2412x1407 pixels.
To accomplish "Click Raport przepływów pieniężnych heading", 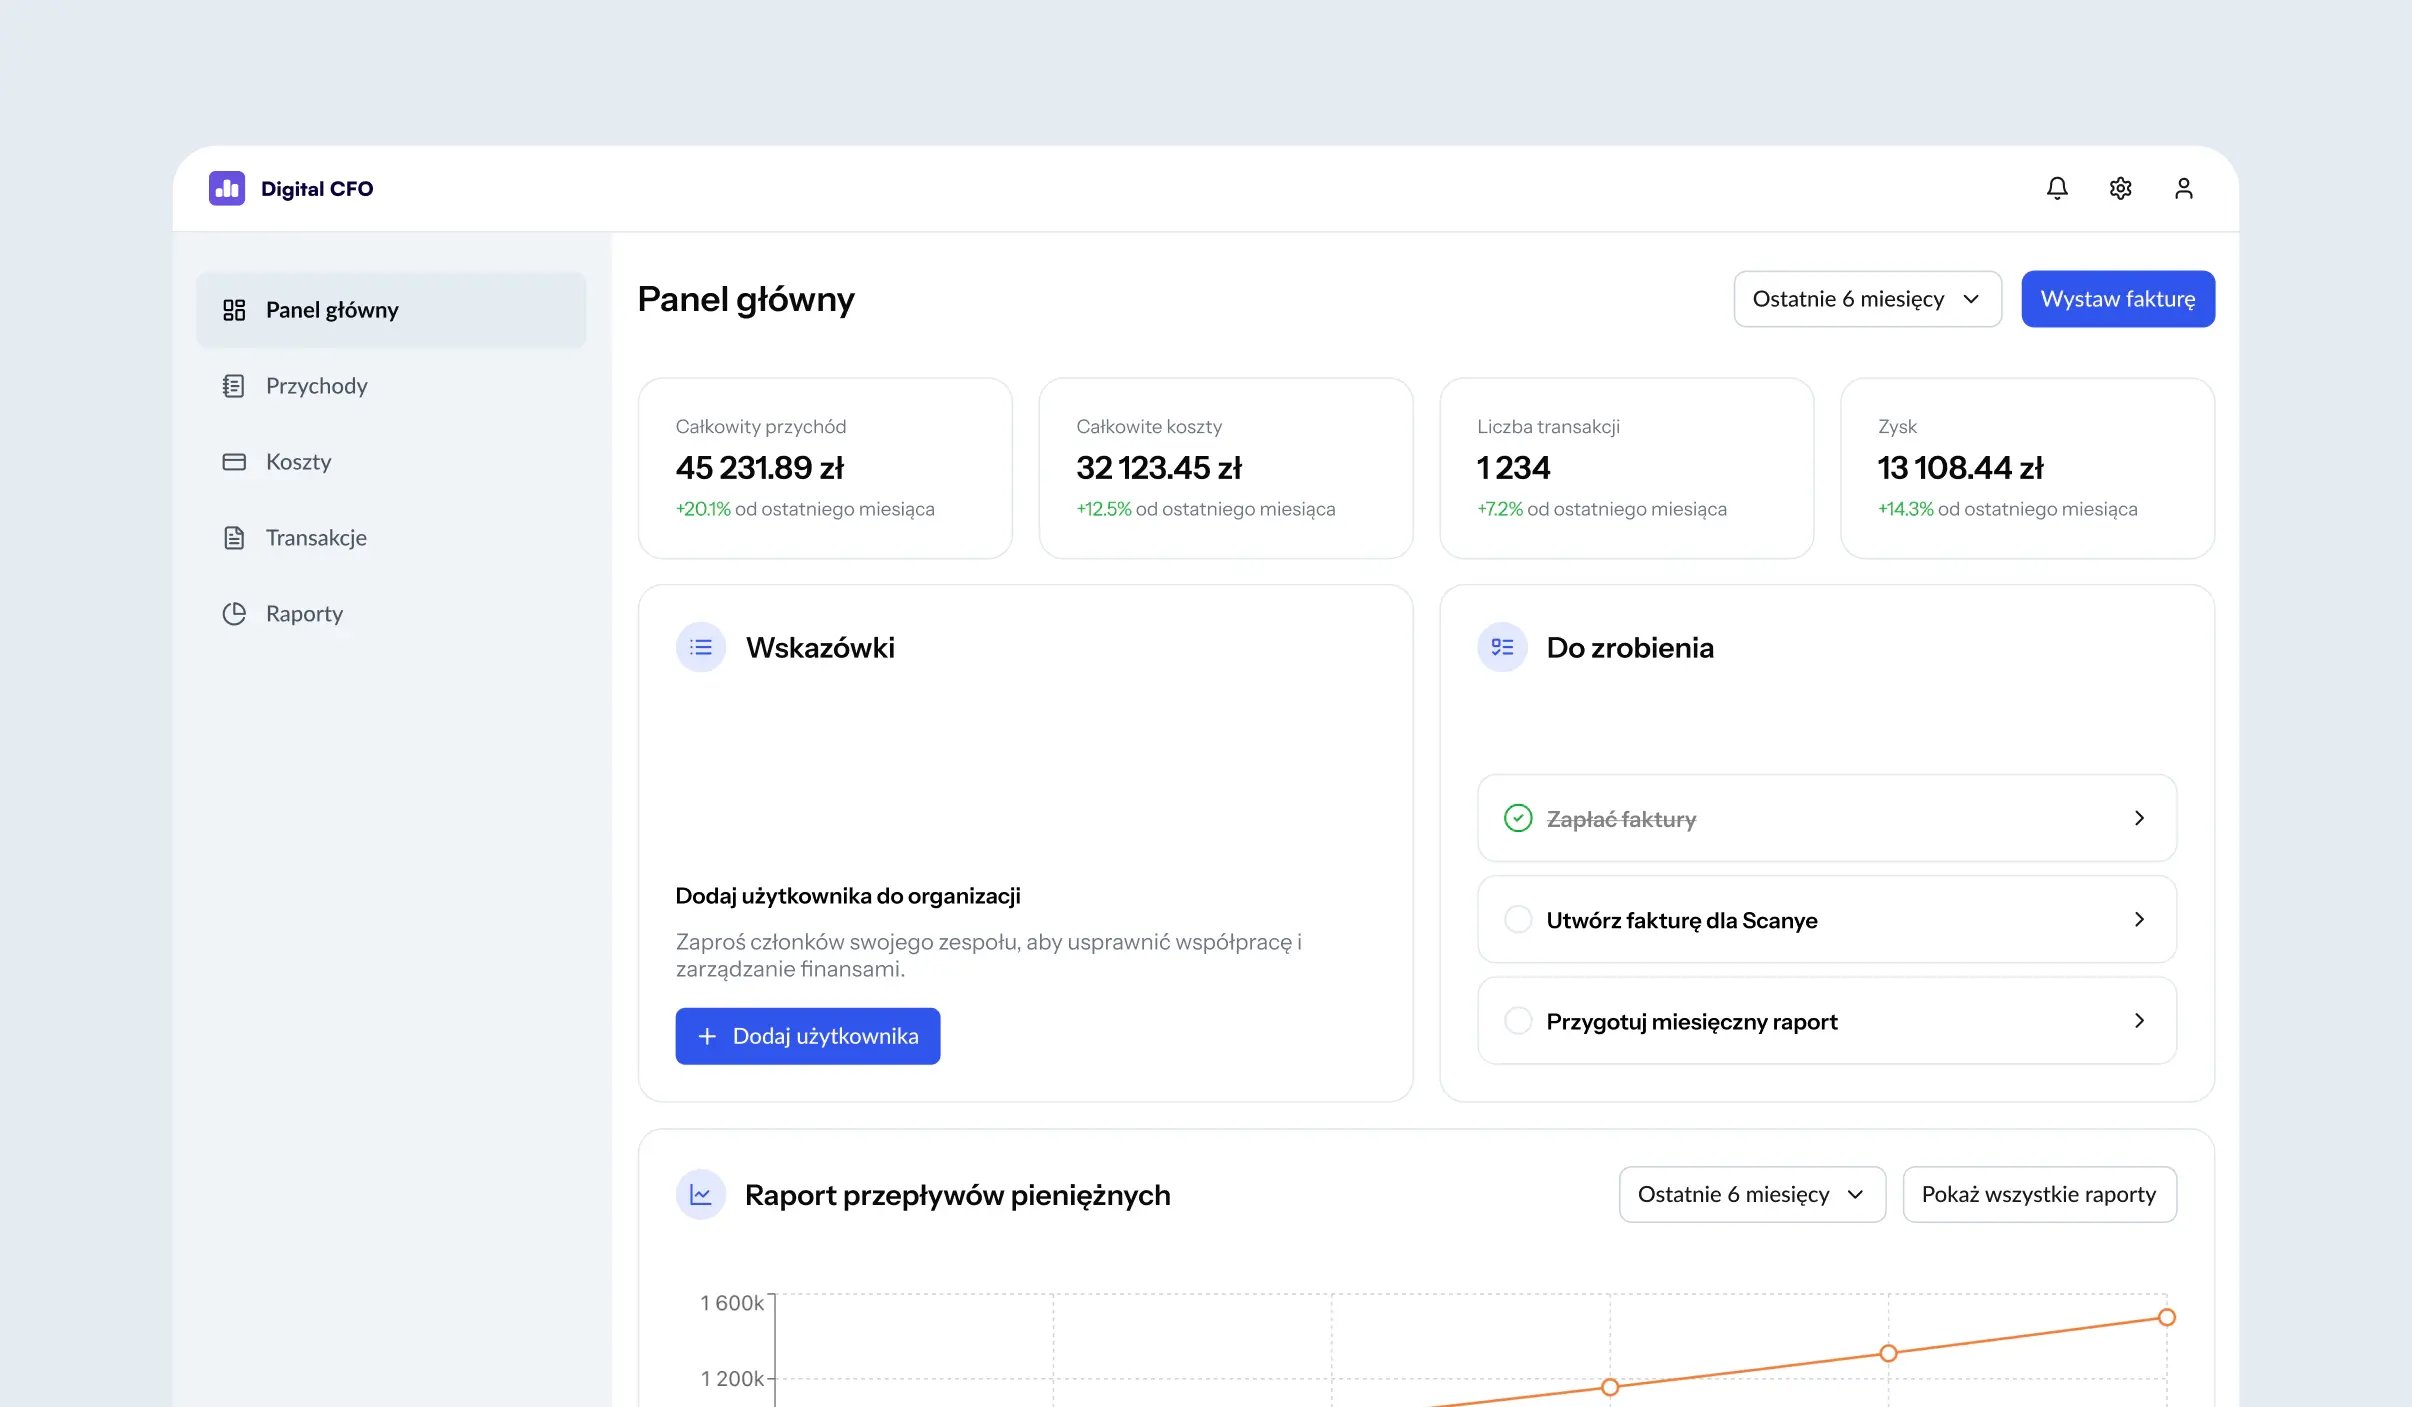I will [958, 1195].
